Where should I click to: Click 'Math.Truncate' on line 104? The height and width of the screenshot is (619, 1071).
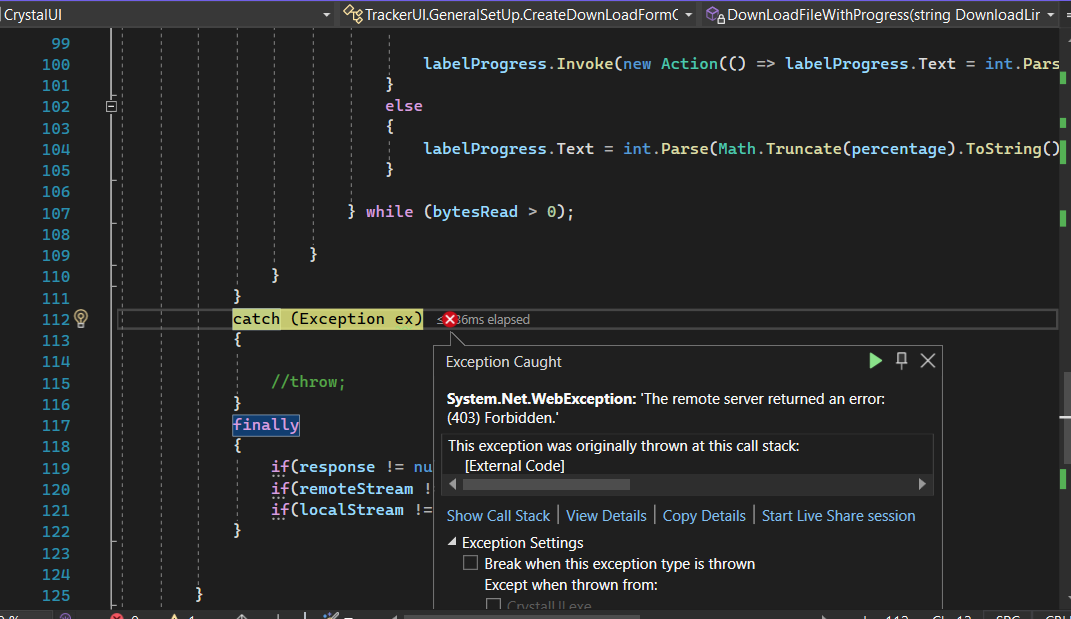780,149
